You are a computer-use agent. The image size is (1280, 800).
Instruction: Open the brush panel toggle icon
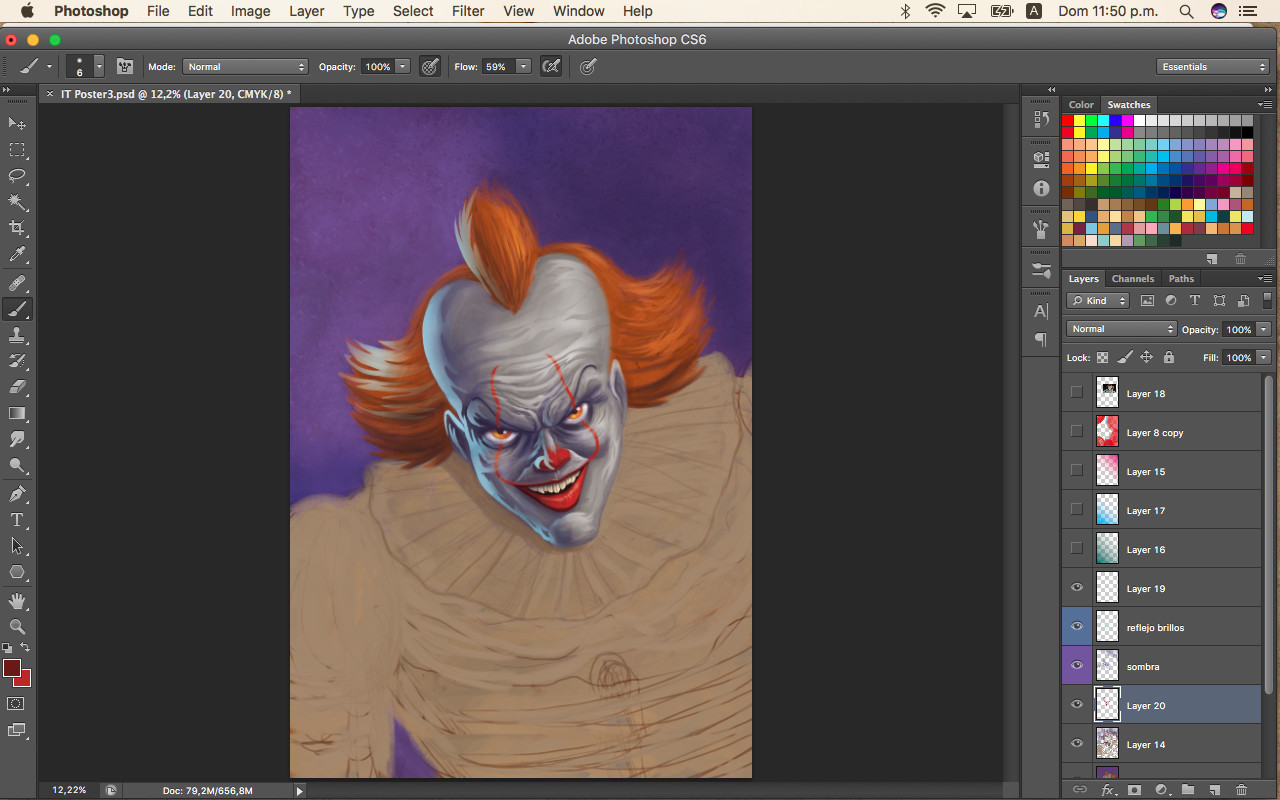click(125, 67)
